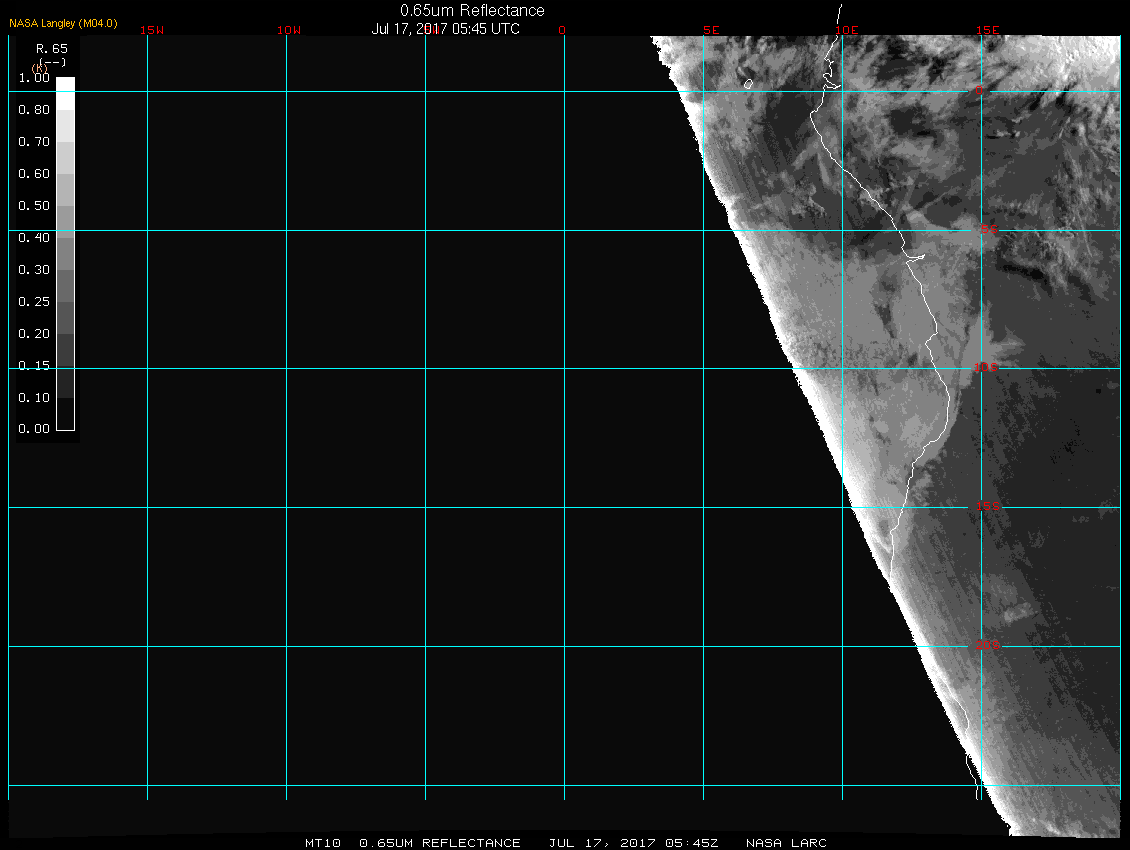The image size is (1130, 850).
Task: Click the "5E" longitude label
Action: (x=711, y=30)
